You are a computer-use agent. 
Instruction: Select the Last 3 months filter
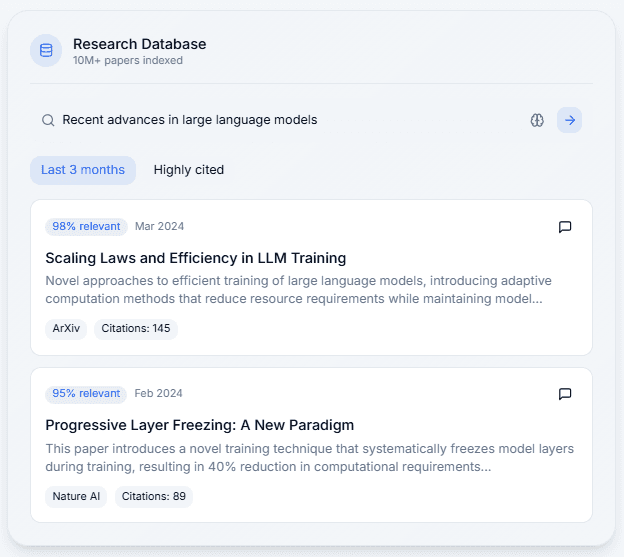[x=83, y=170]
